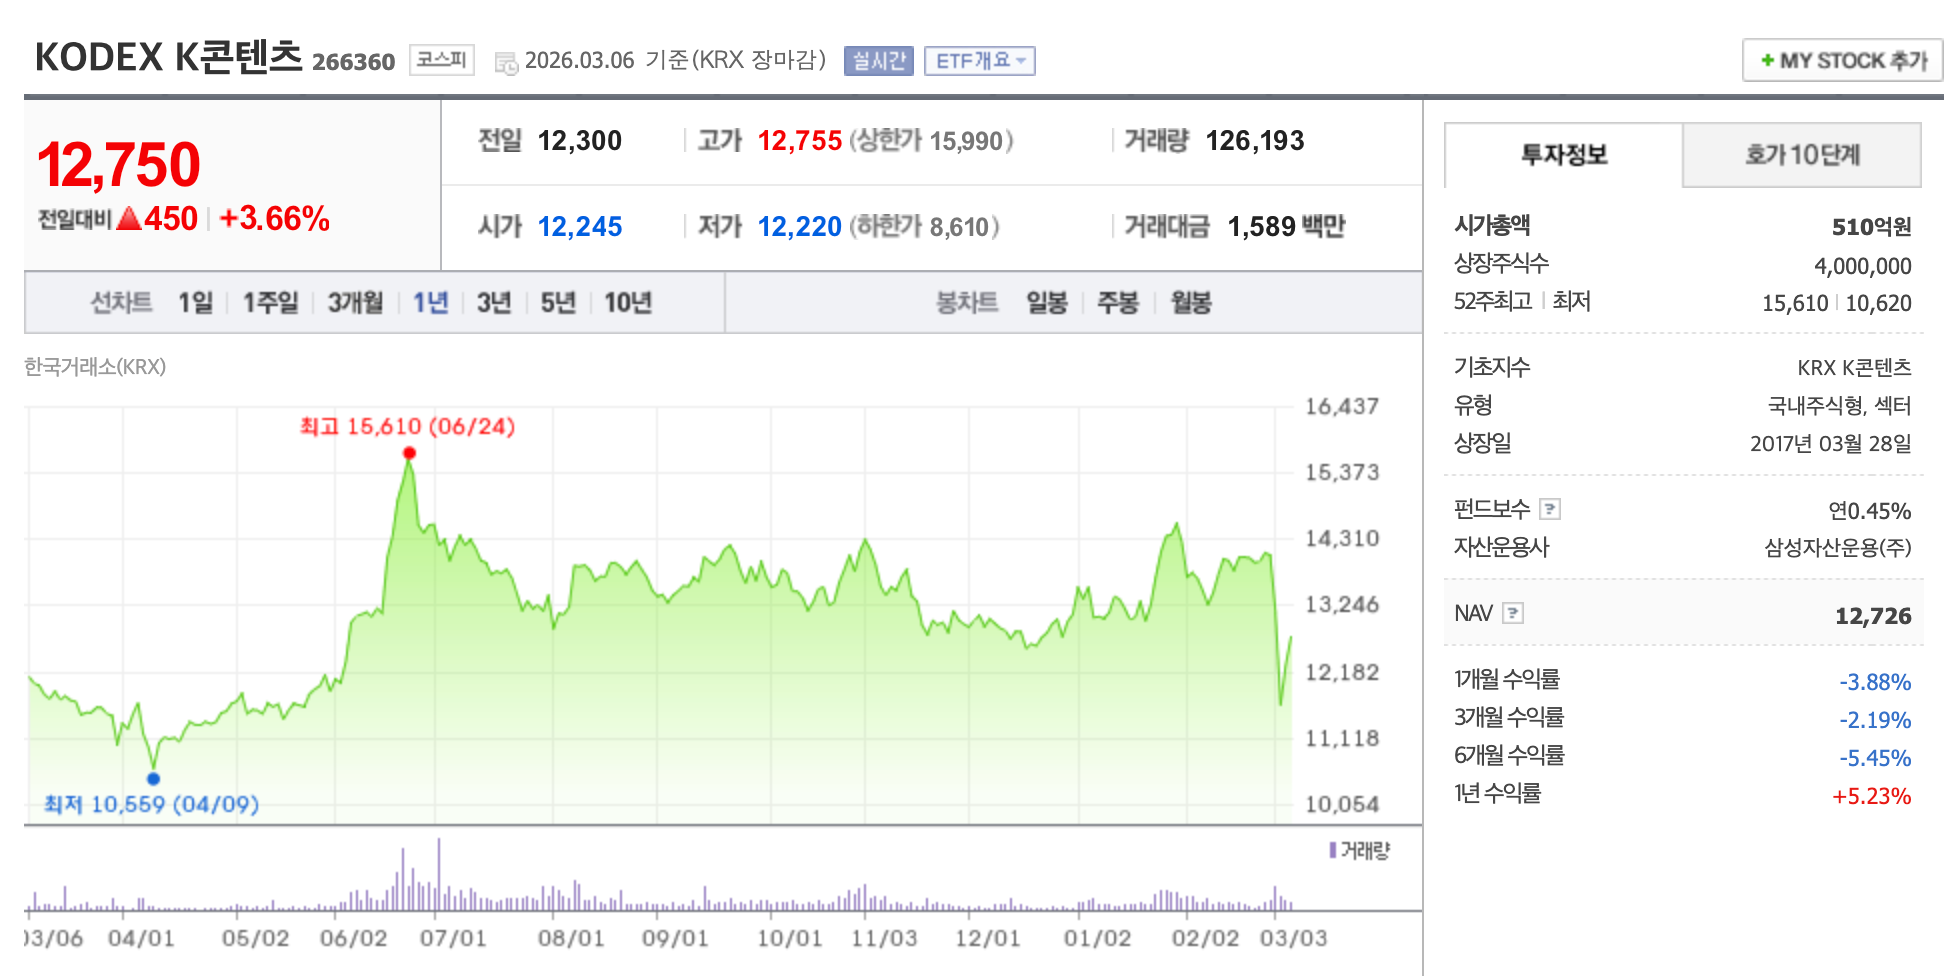
Task: Click the blue low point marker on chart
Action: pos(153,778)
